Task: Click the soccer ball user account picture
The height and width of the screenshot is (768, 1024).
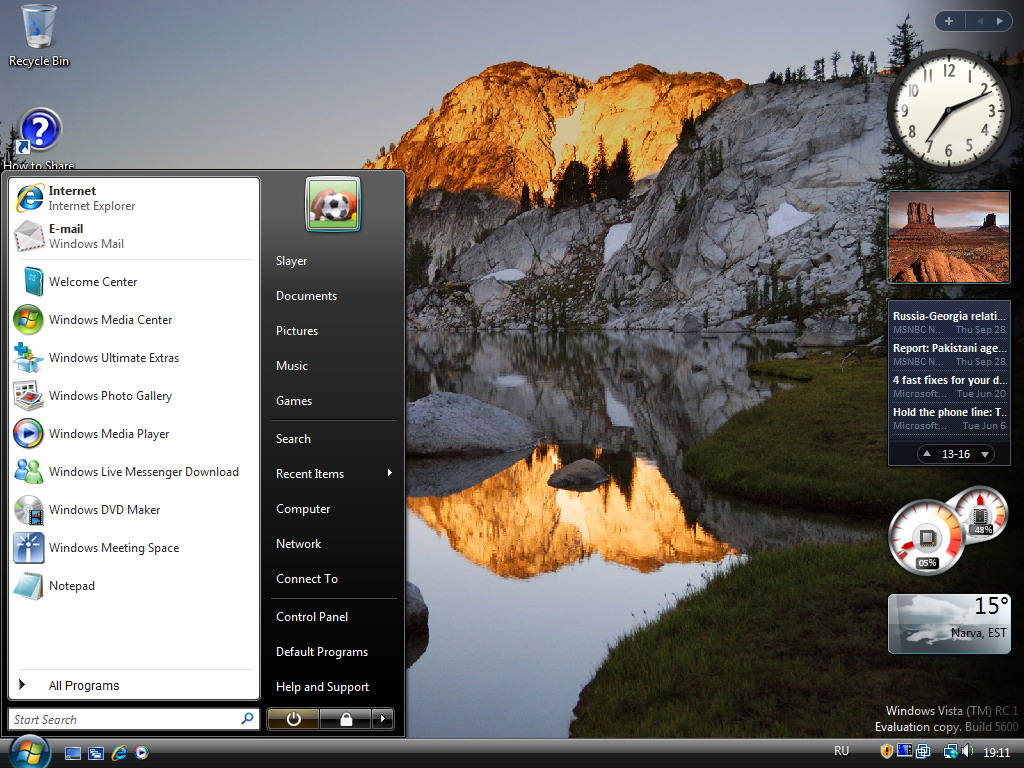Action: click(x=332, y=204)
